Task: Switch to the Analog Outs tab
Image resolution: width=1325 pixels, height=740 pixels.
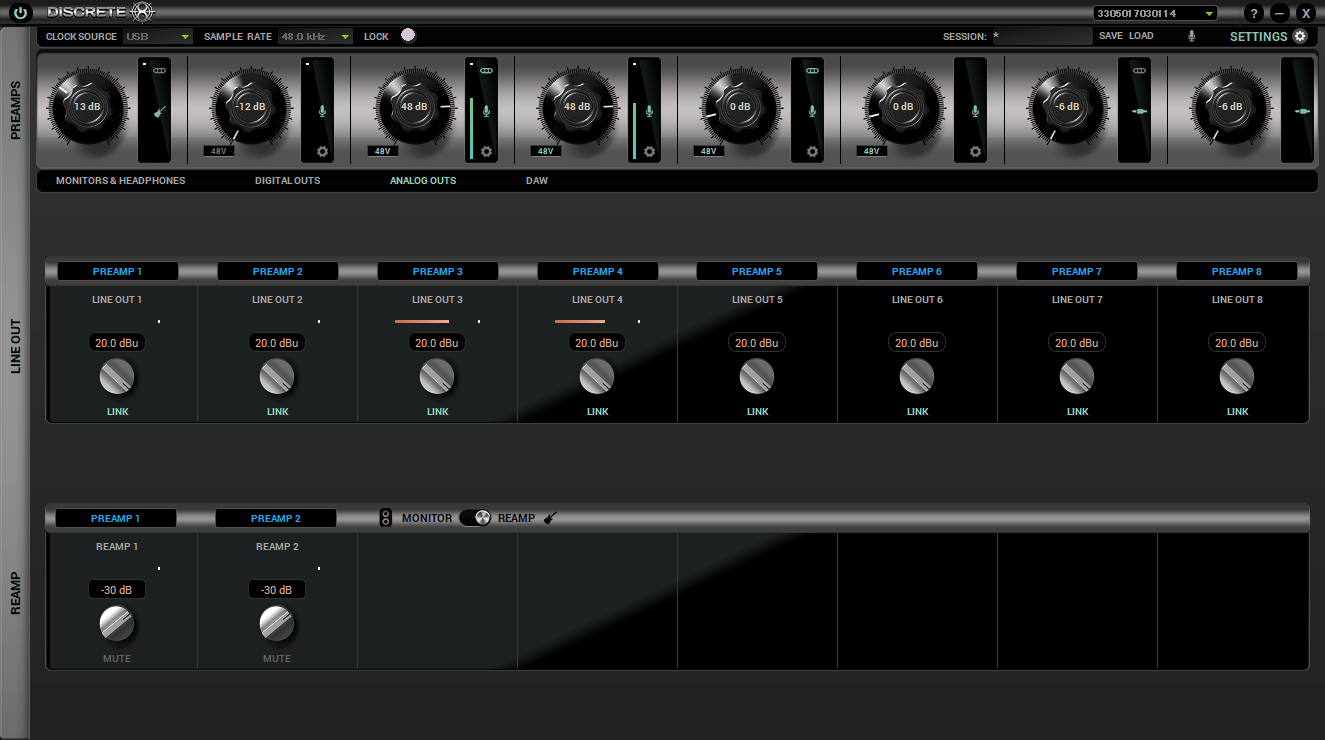Action: [x=423, y=181]
